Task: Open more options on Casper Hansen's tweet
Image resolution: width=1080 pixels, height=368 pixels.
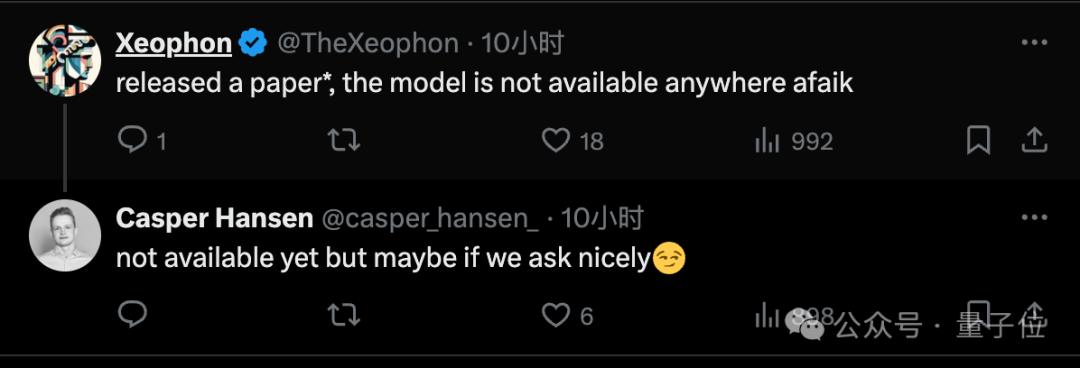Action: (x=1034, y=218)
